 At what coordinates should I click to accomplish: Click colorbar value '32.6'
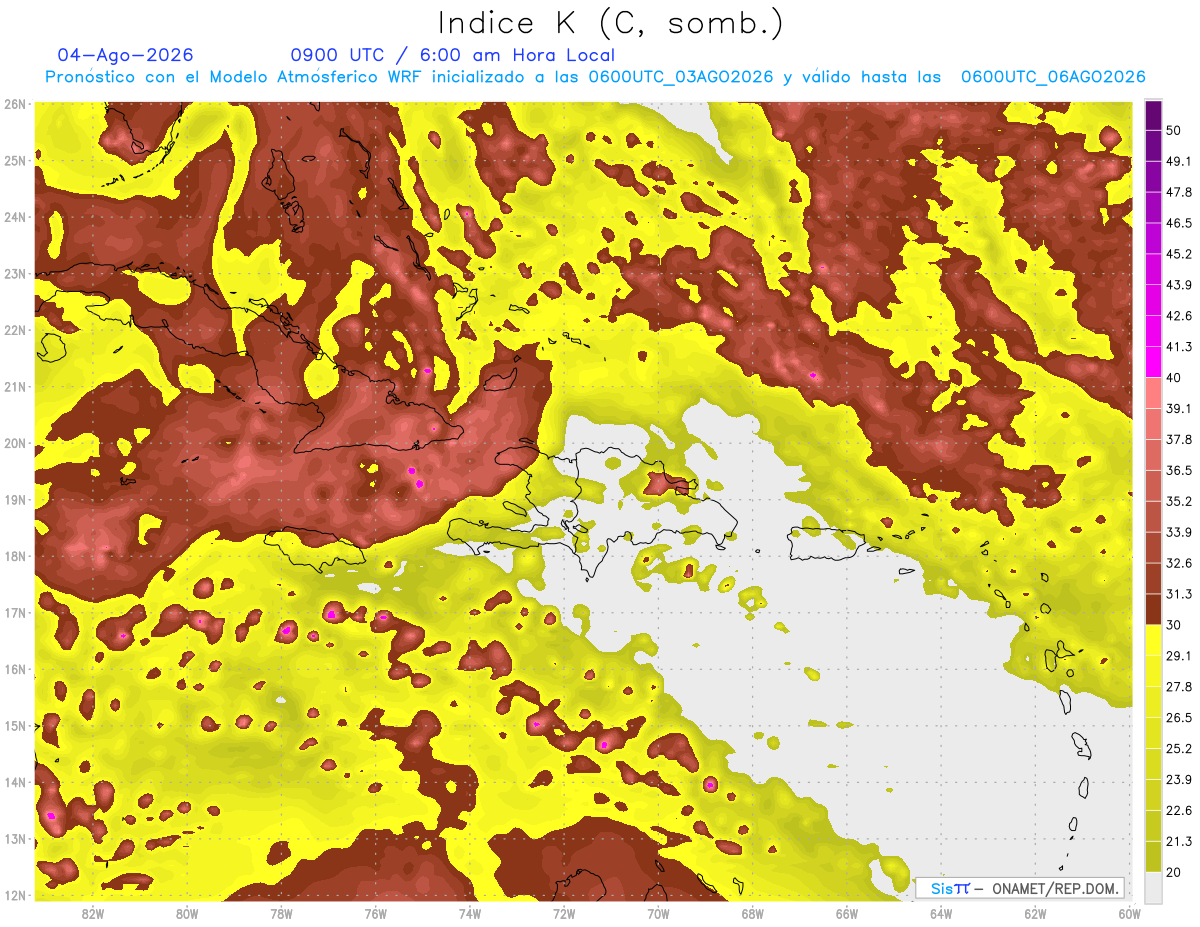click(x=1178, y=563)
